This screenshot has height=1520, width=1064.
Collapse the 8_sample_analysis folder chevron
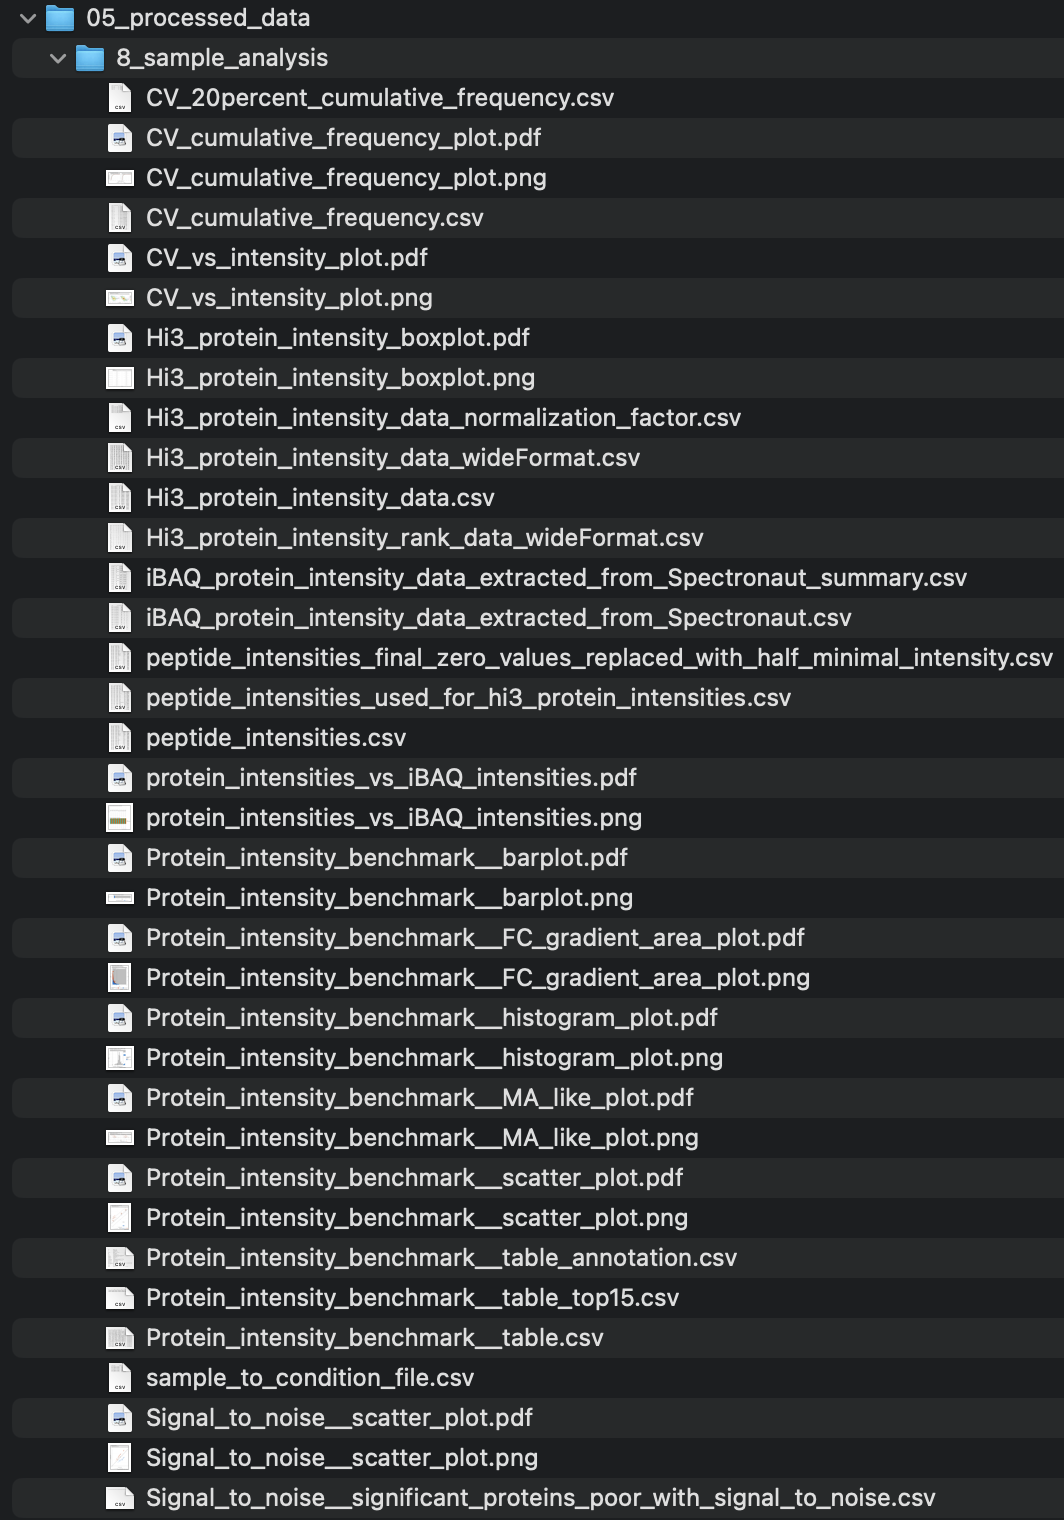58,58
